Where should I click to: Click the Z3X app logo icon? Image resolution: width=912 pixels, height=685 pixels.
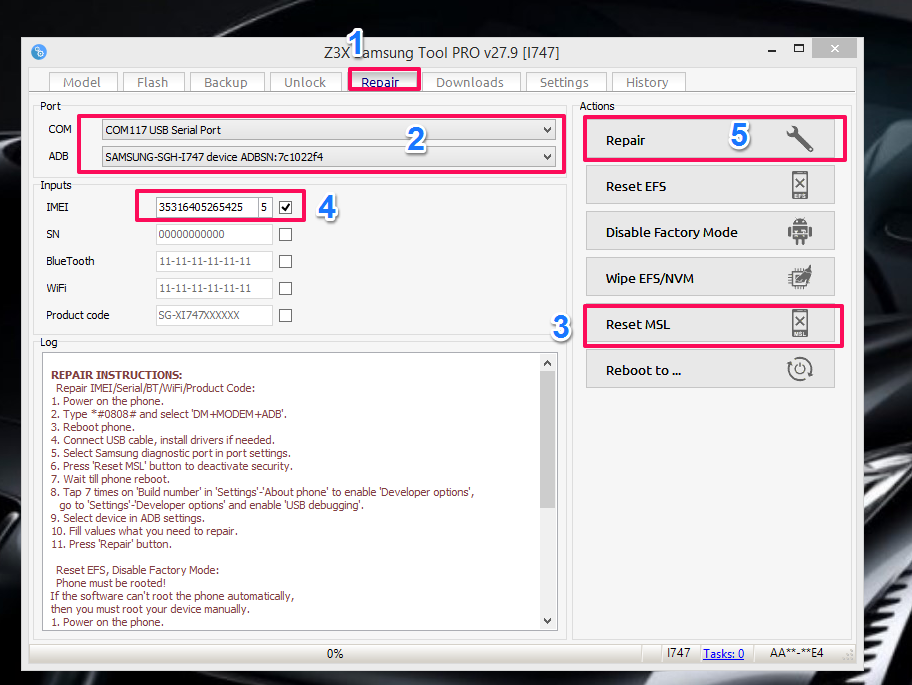39,52
